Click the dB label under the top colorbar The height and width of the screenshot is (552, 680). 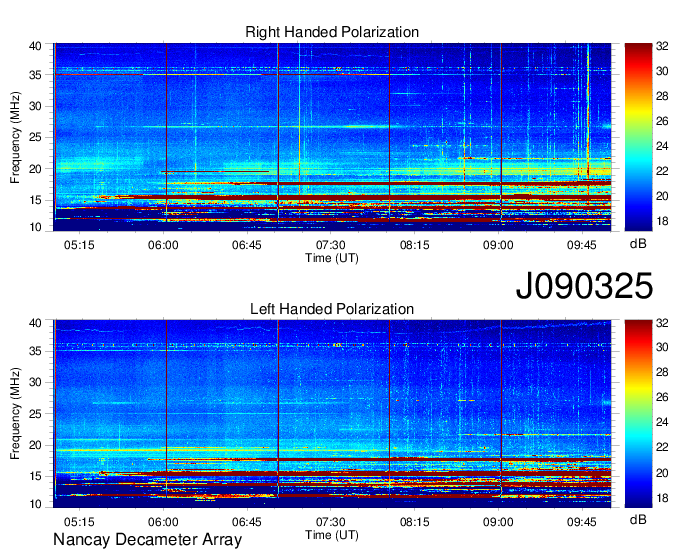point(638,244)
